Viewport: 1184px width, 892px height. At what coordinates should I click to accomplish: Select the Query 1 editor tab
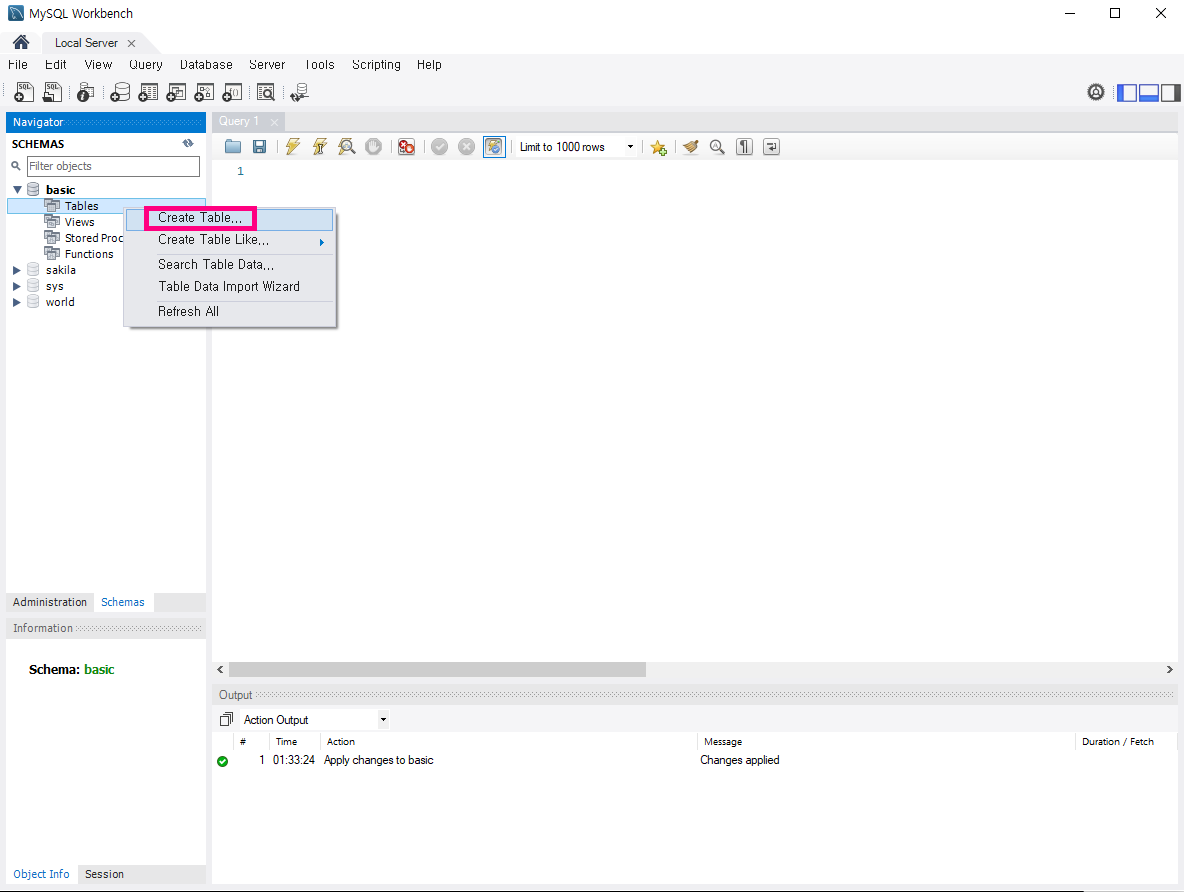tap(239, 121)
